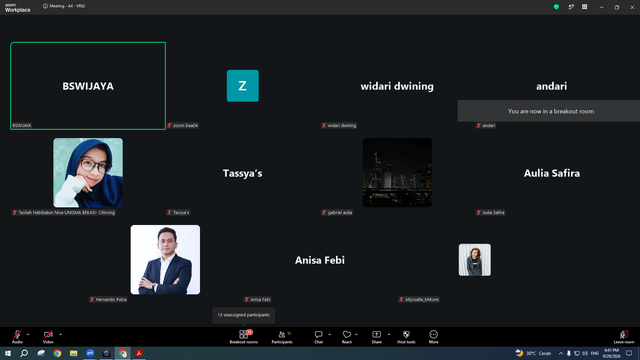This screenshot has height=360, width=640.
Task: Click gabriel aulia name label
Action: (337, 212)
